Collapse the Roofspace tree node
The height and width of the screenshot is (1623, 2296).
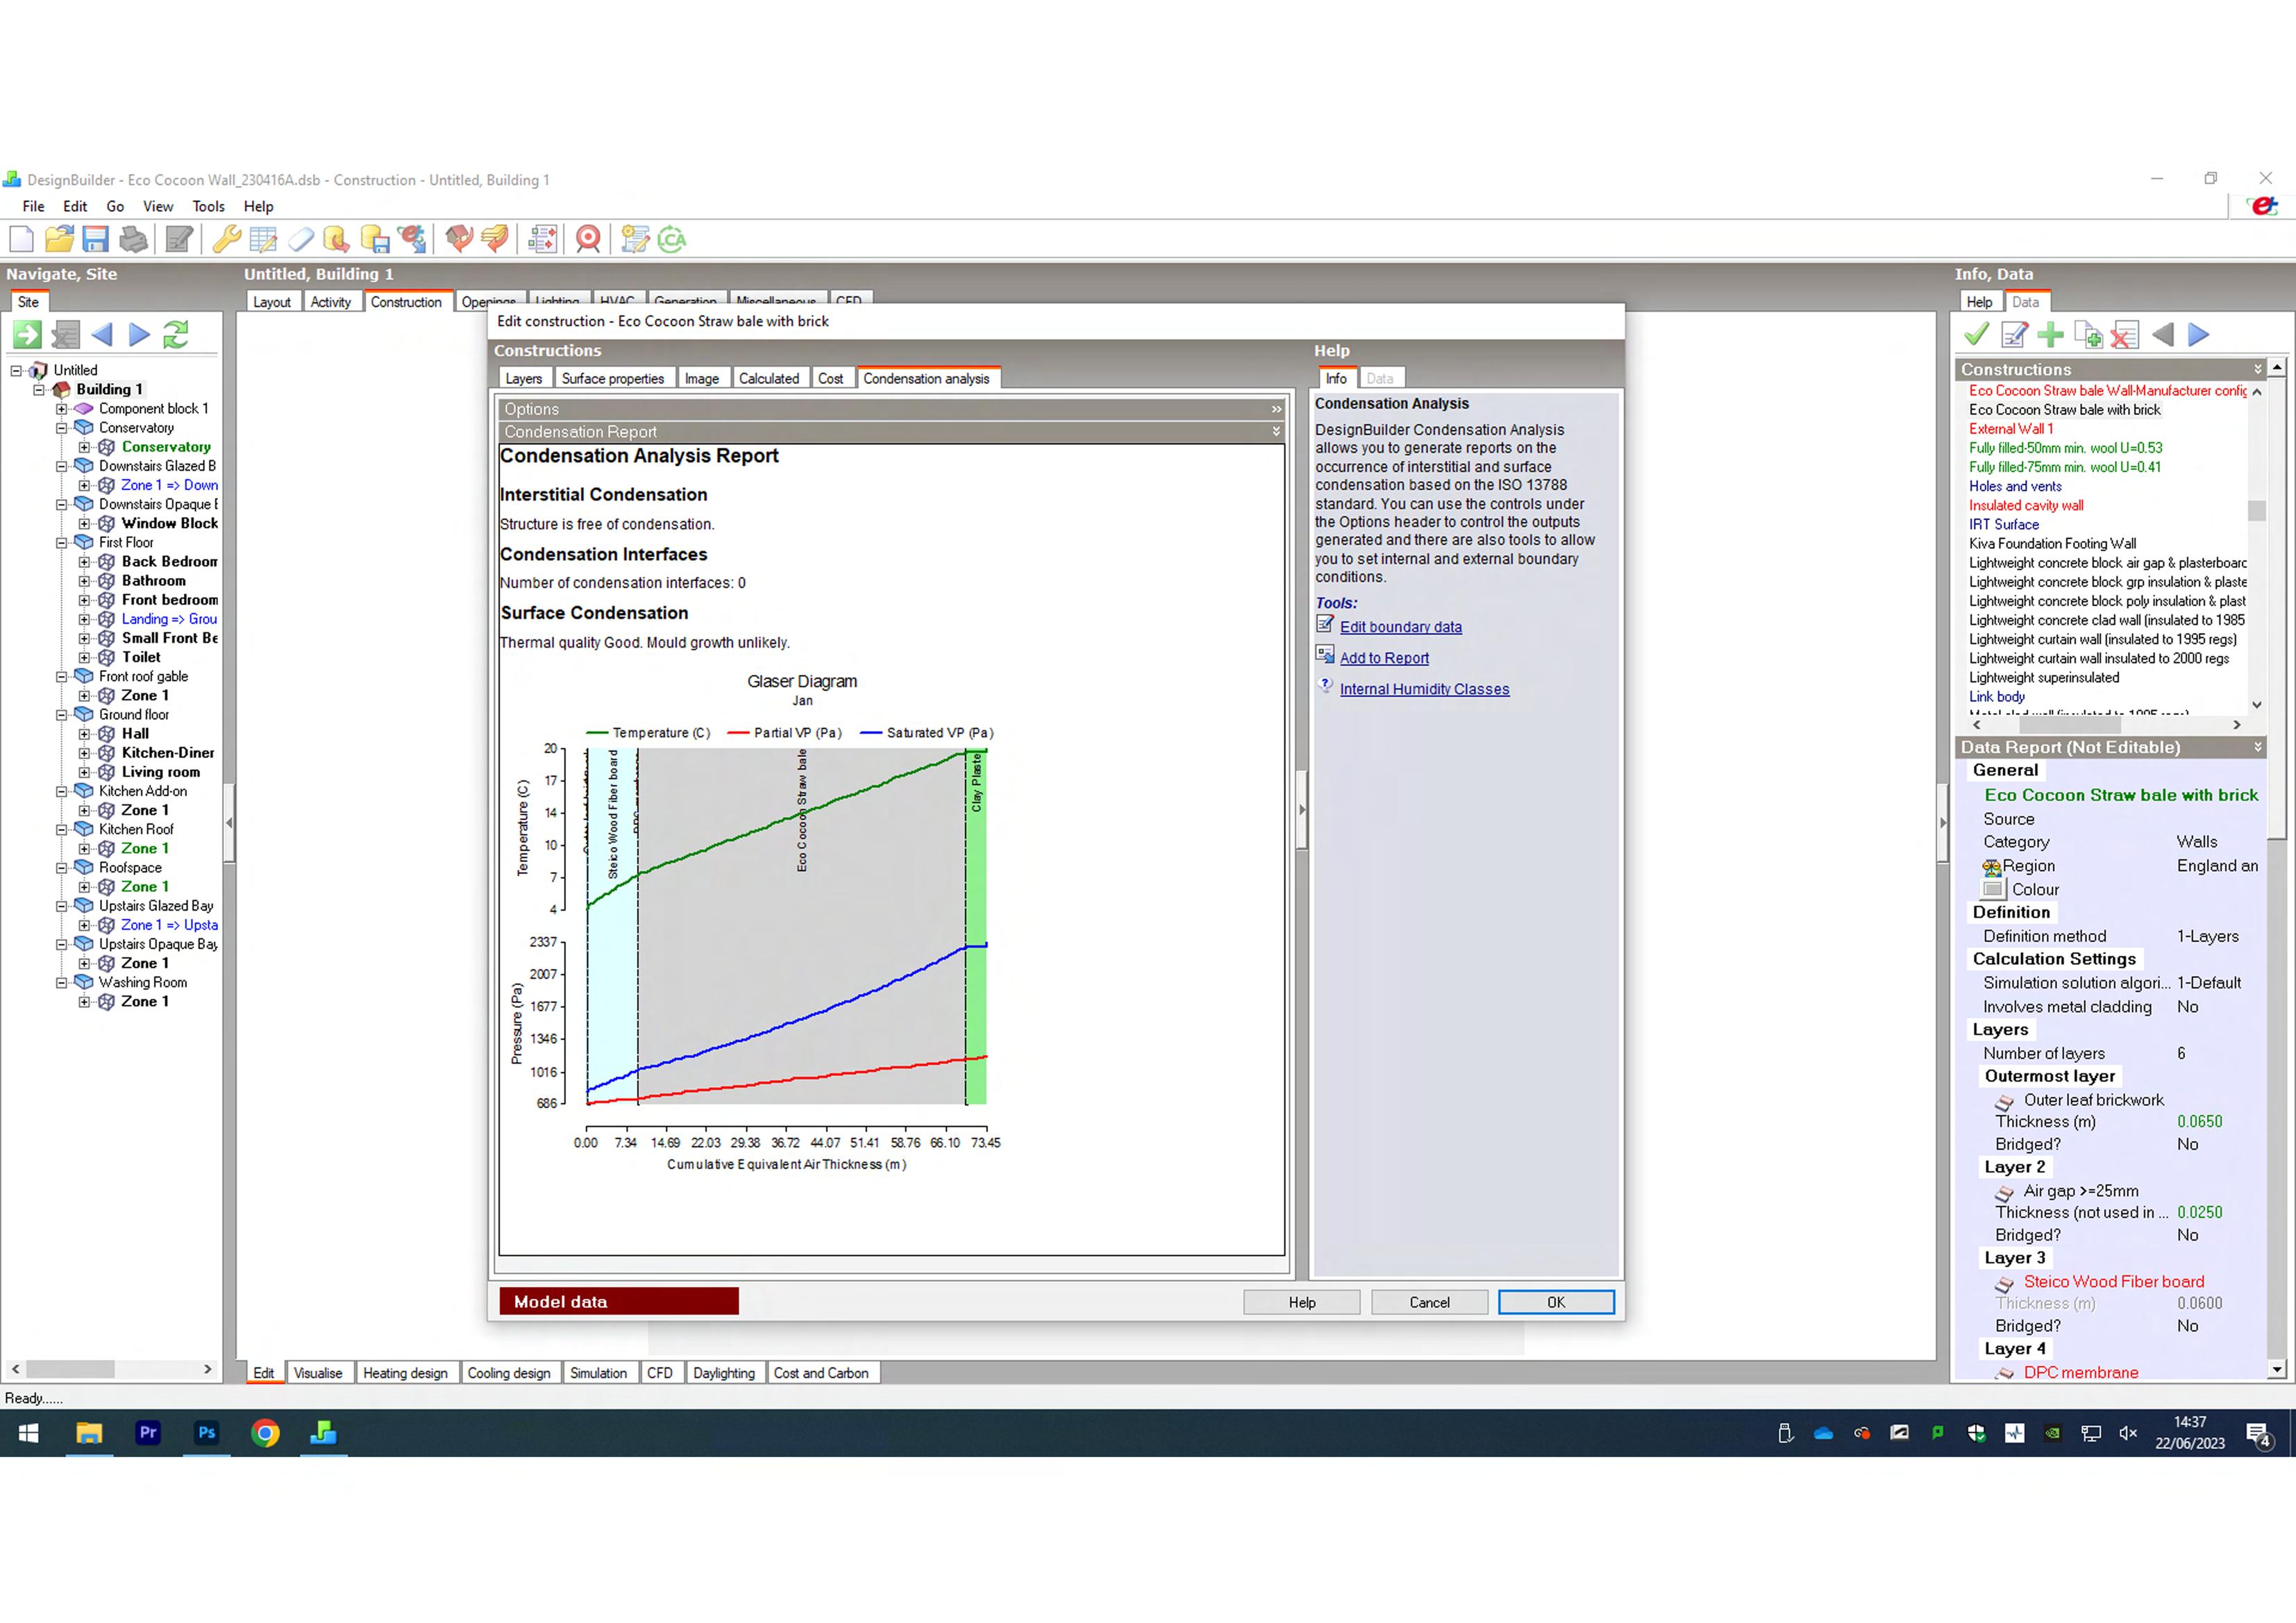point(62,867)
